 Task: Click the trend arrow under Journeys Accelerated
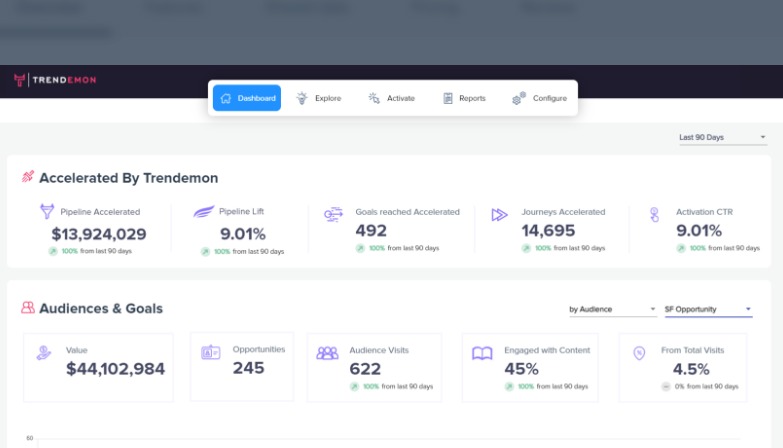click(526, 248)
